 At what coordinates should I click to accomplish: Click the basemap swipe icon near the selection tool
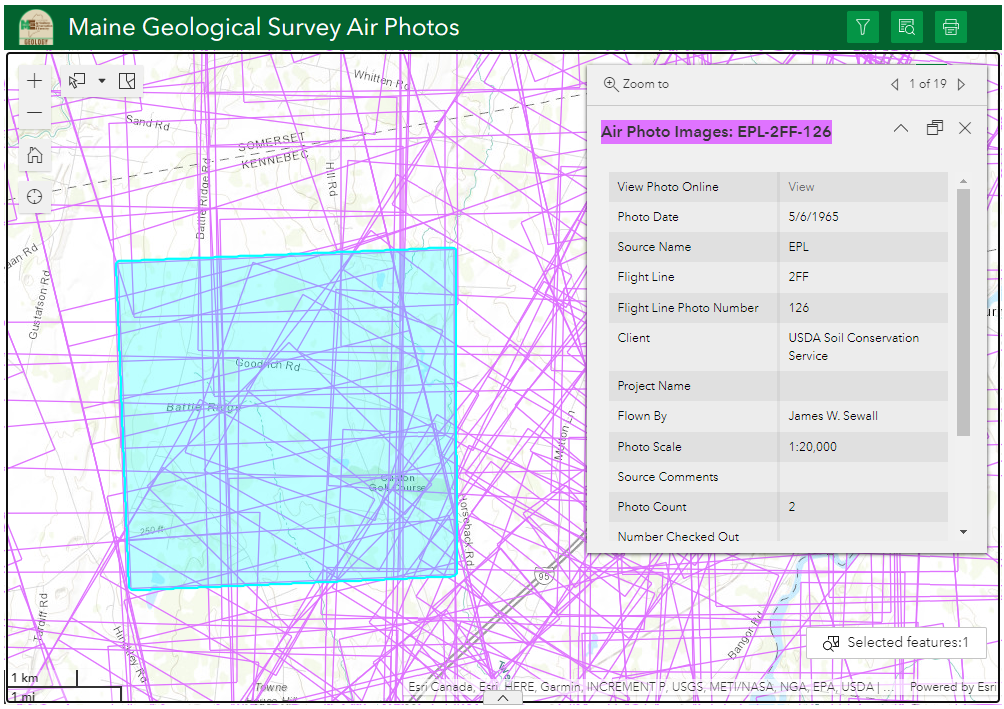(x=127, y=80)
